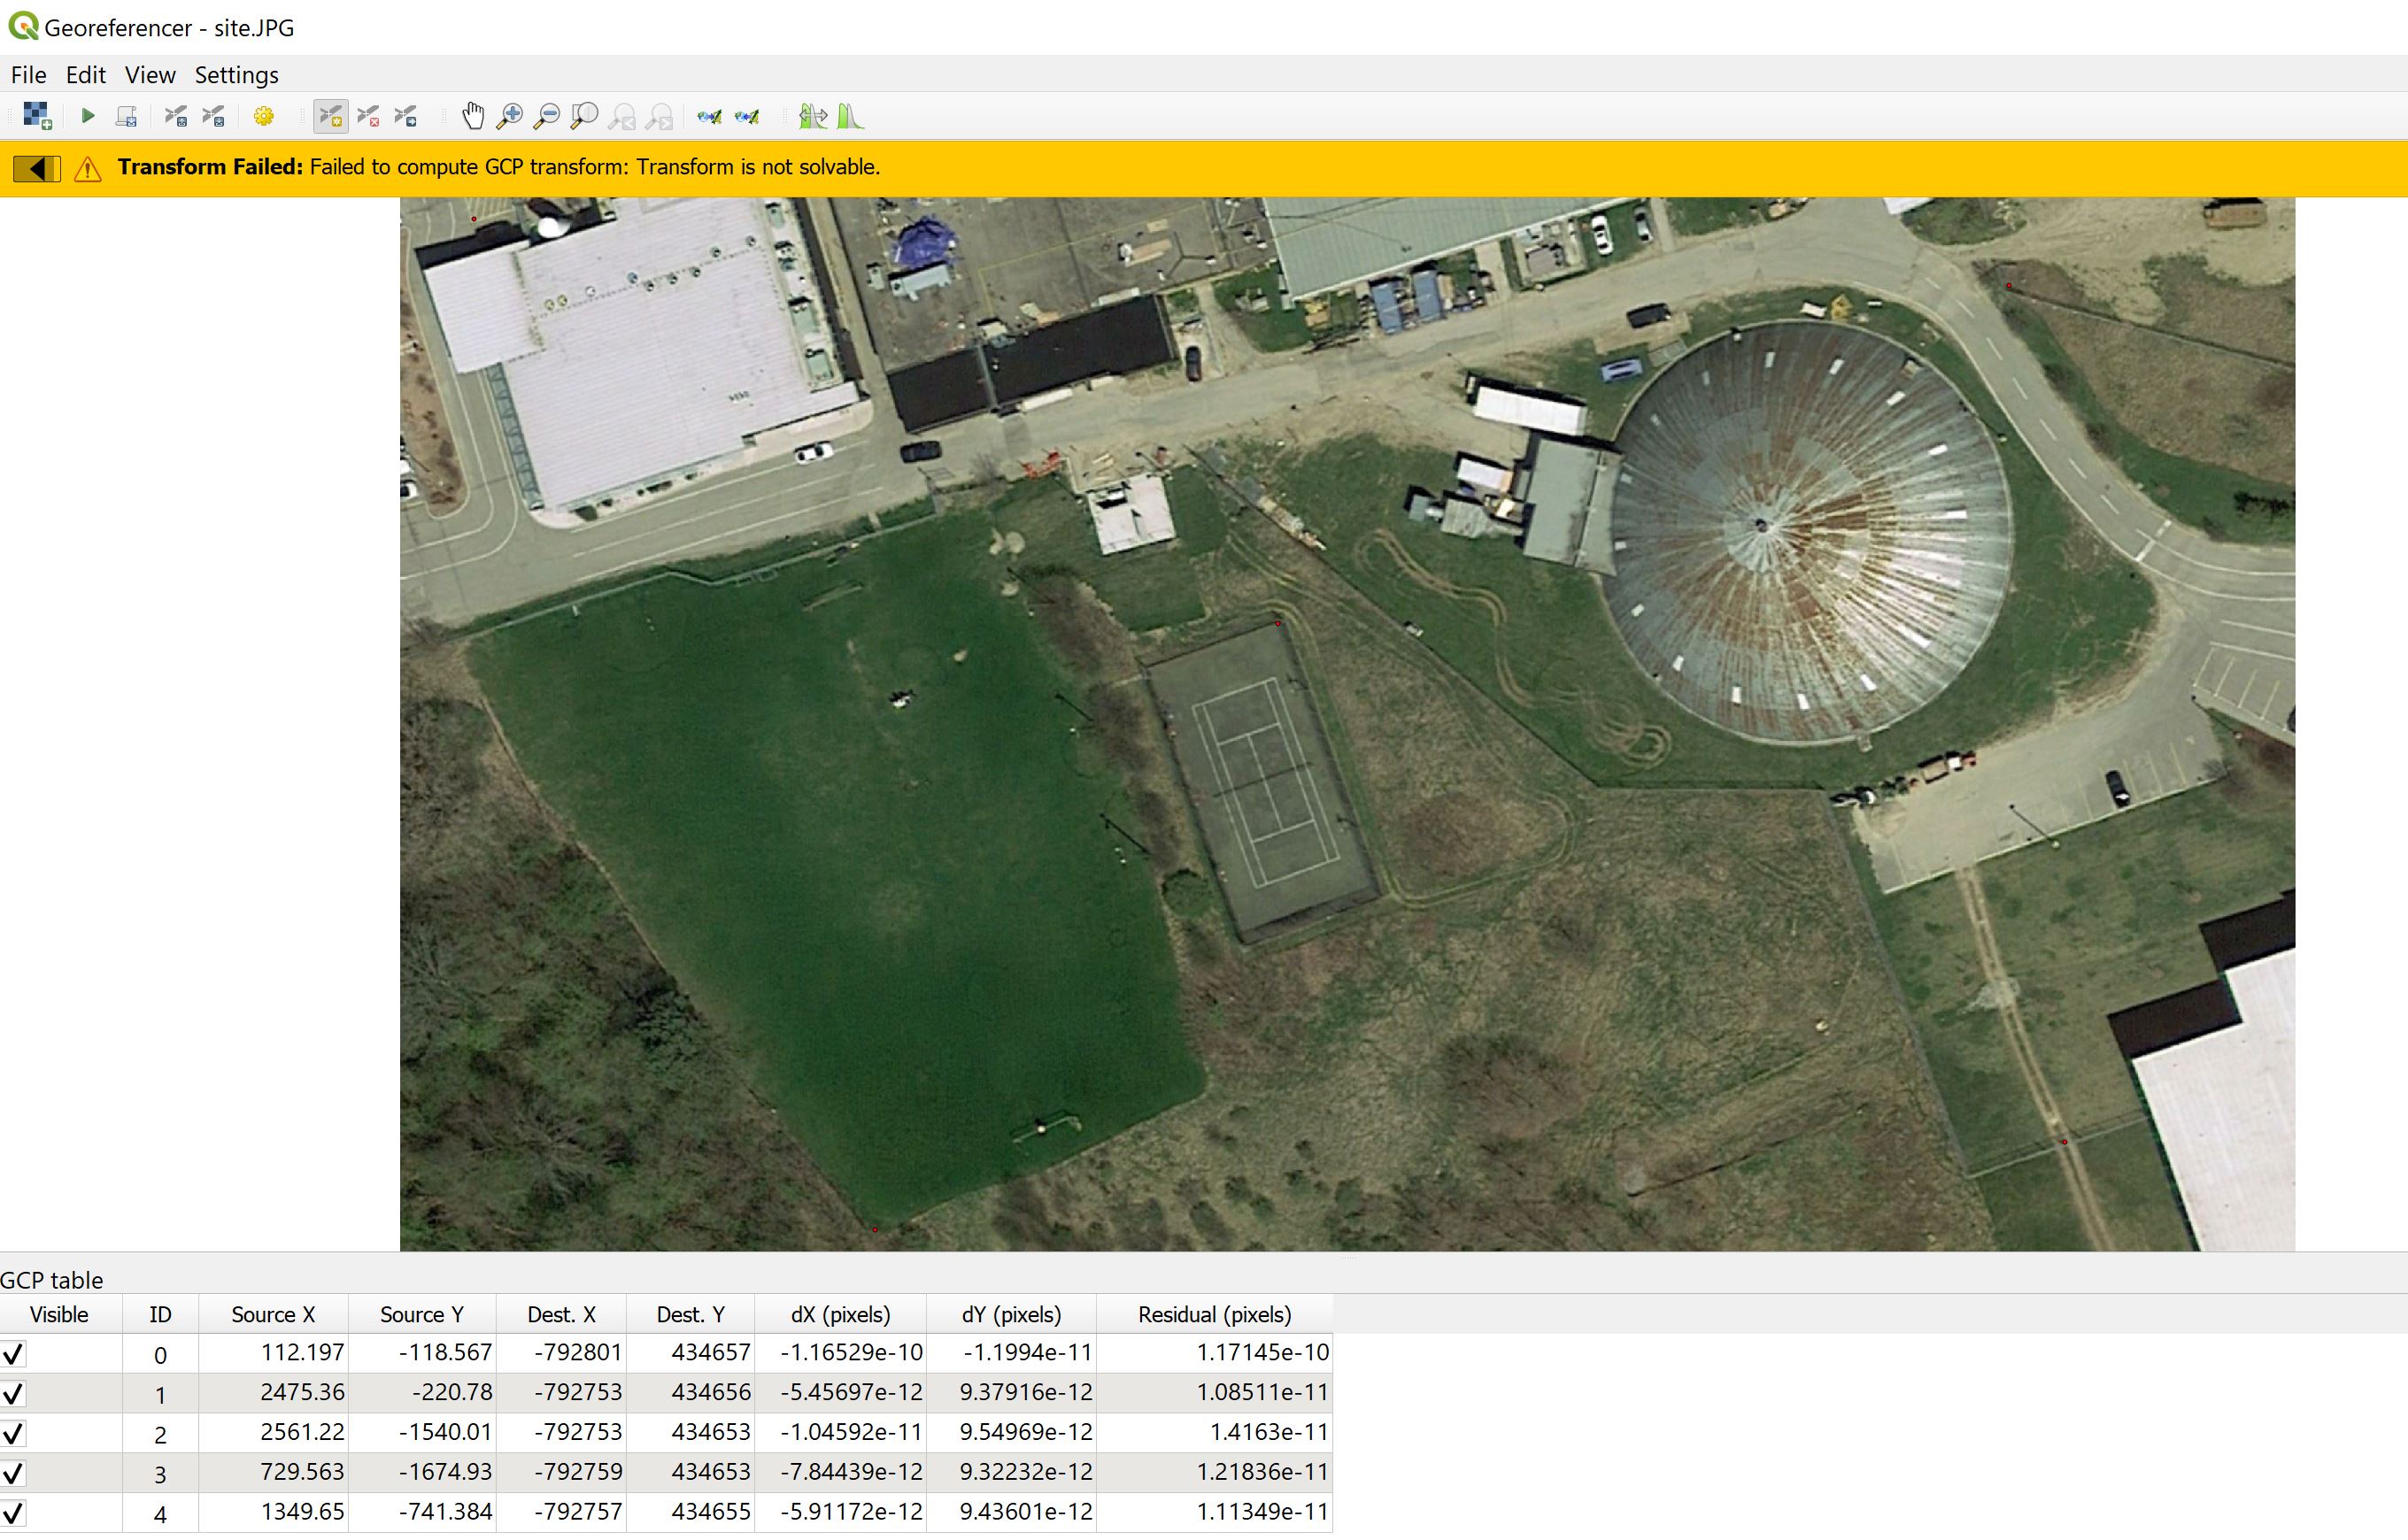
Task: Uncheck visibility for GCP ID 4
Action: click(13, 1513)
